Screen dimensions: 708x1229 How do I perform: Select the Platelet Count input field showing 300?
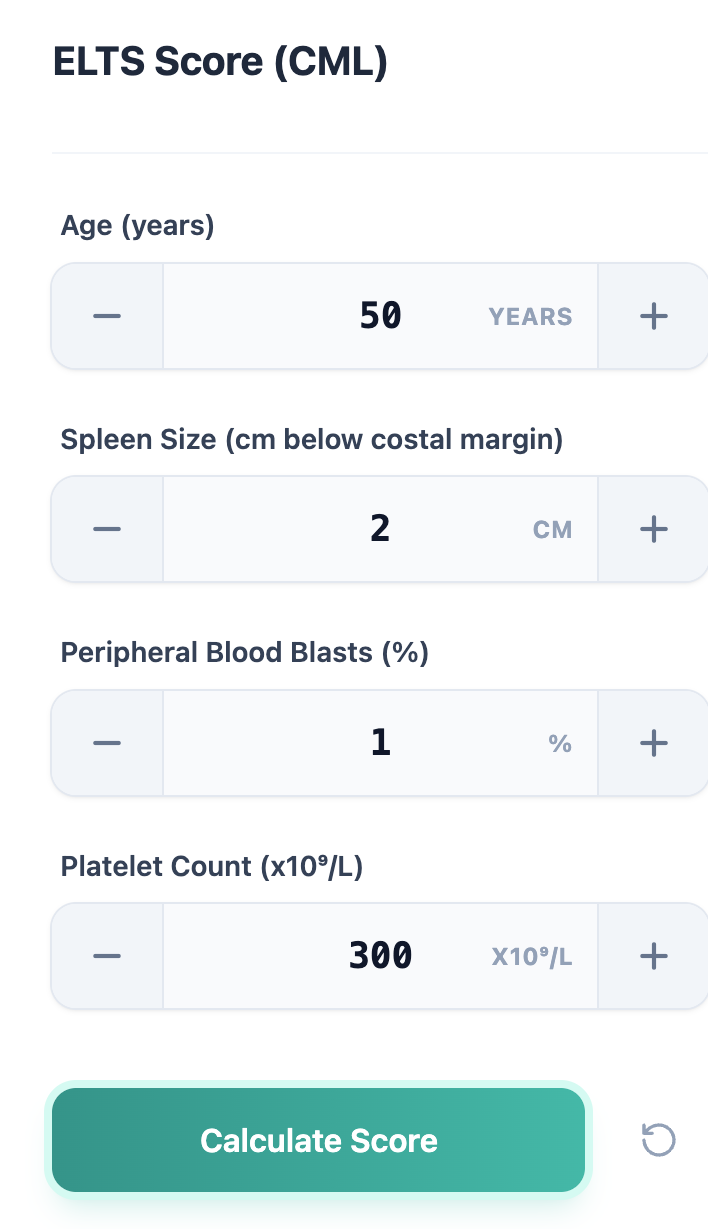click(x=380, y=955)
